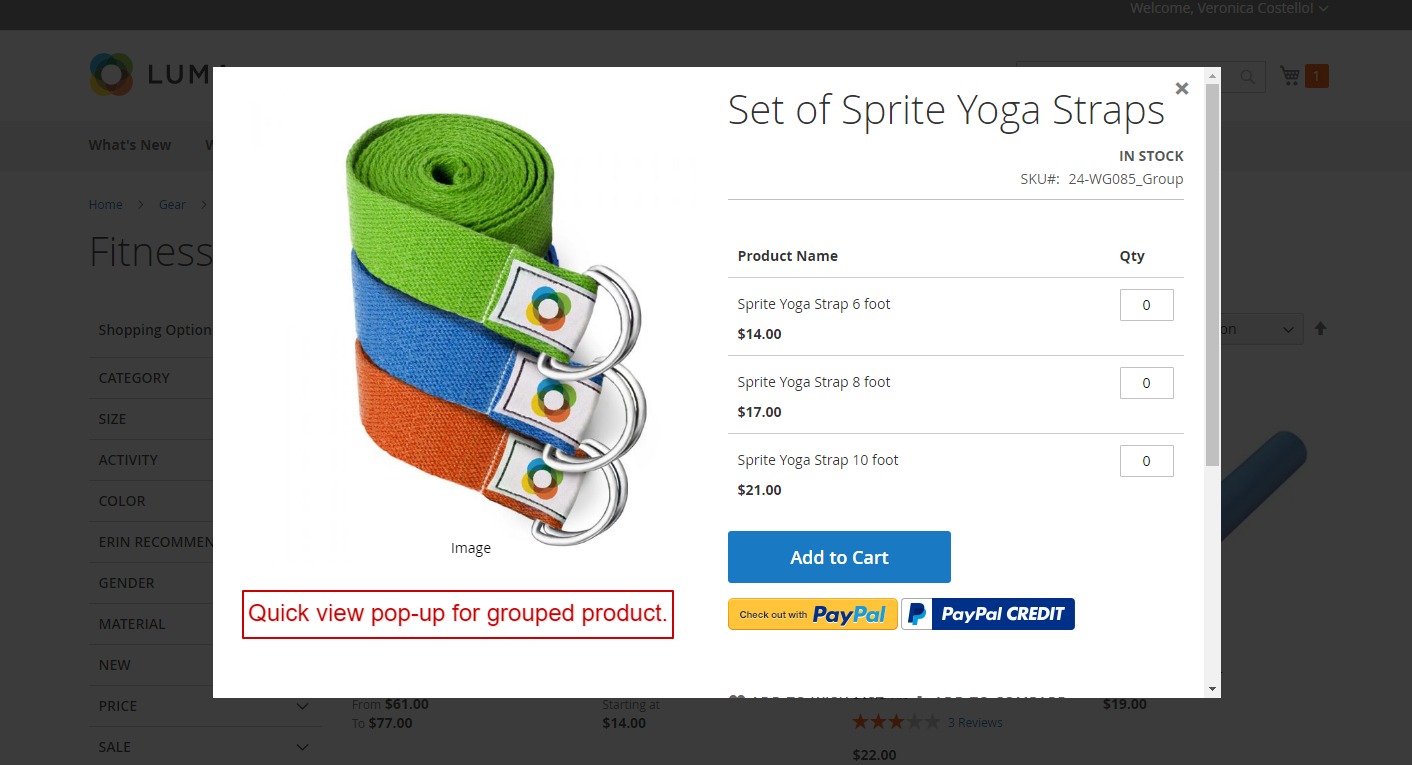Click the search magnifier icon
Viewport: 1412px width, 765px height.
(x=1247, y=76)
